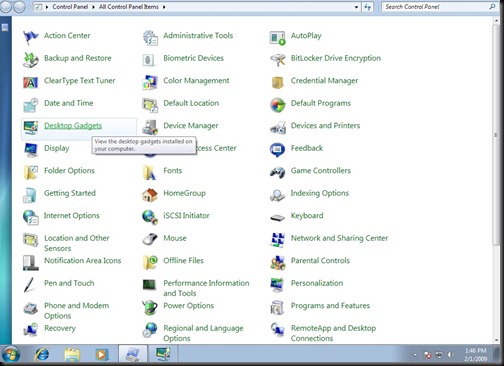Open the Feedback speech bubble icon
504x366 pixels.
click(x=277, y=150)
